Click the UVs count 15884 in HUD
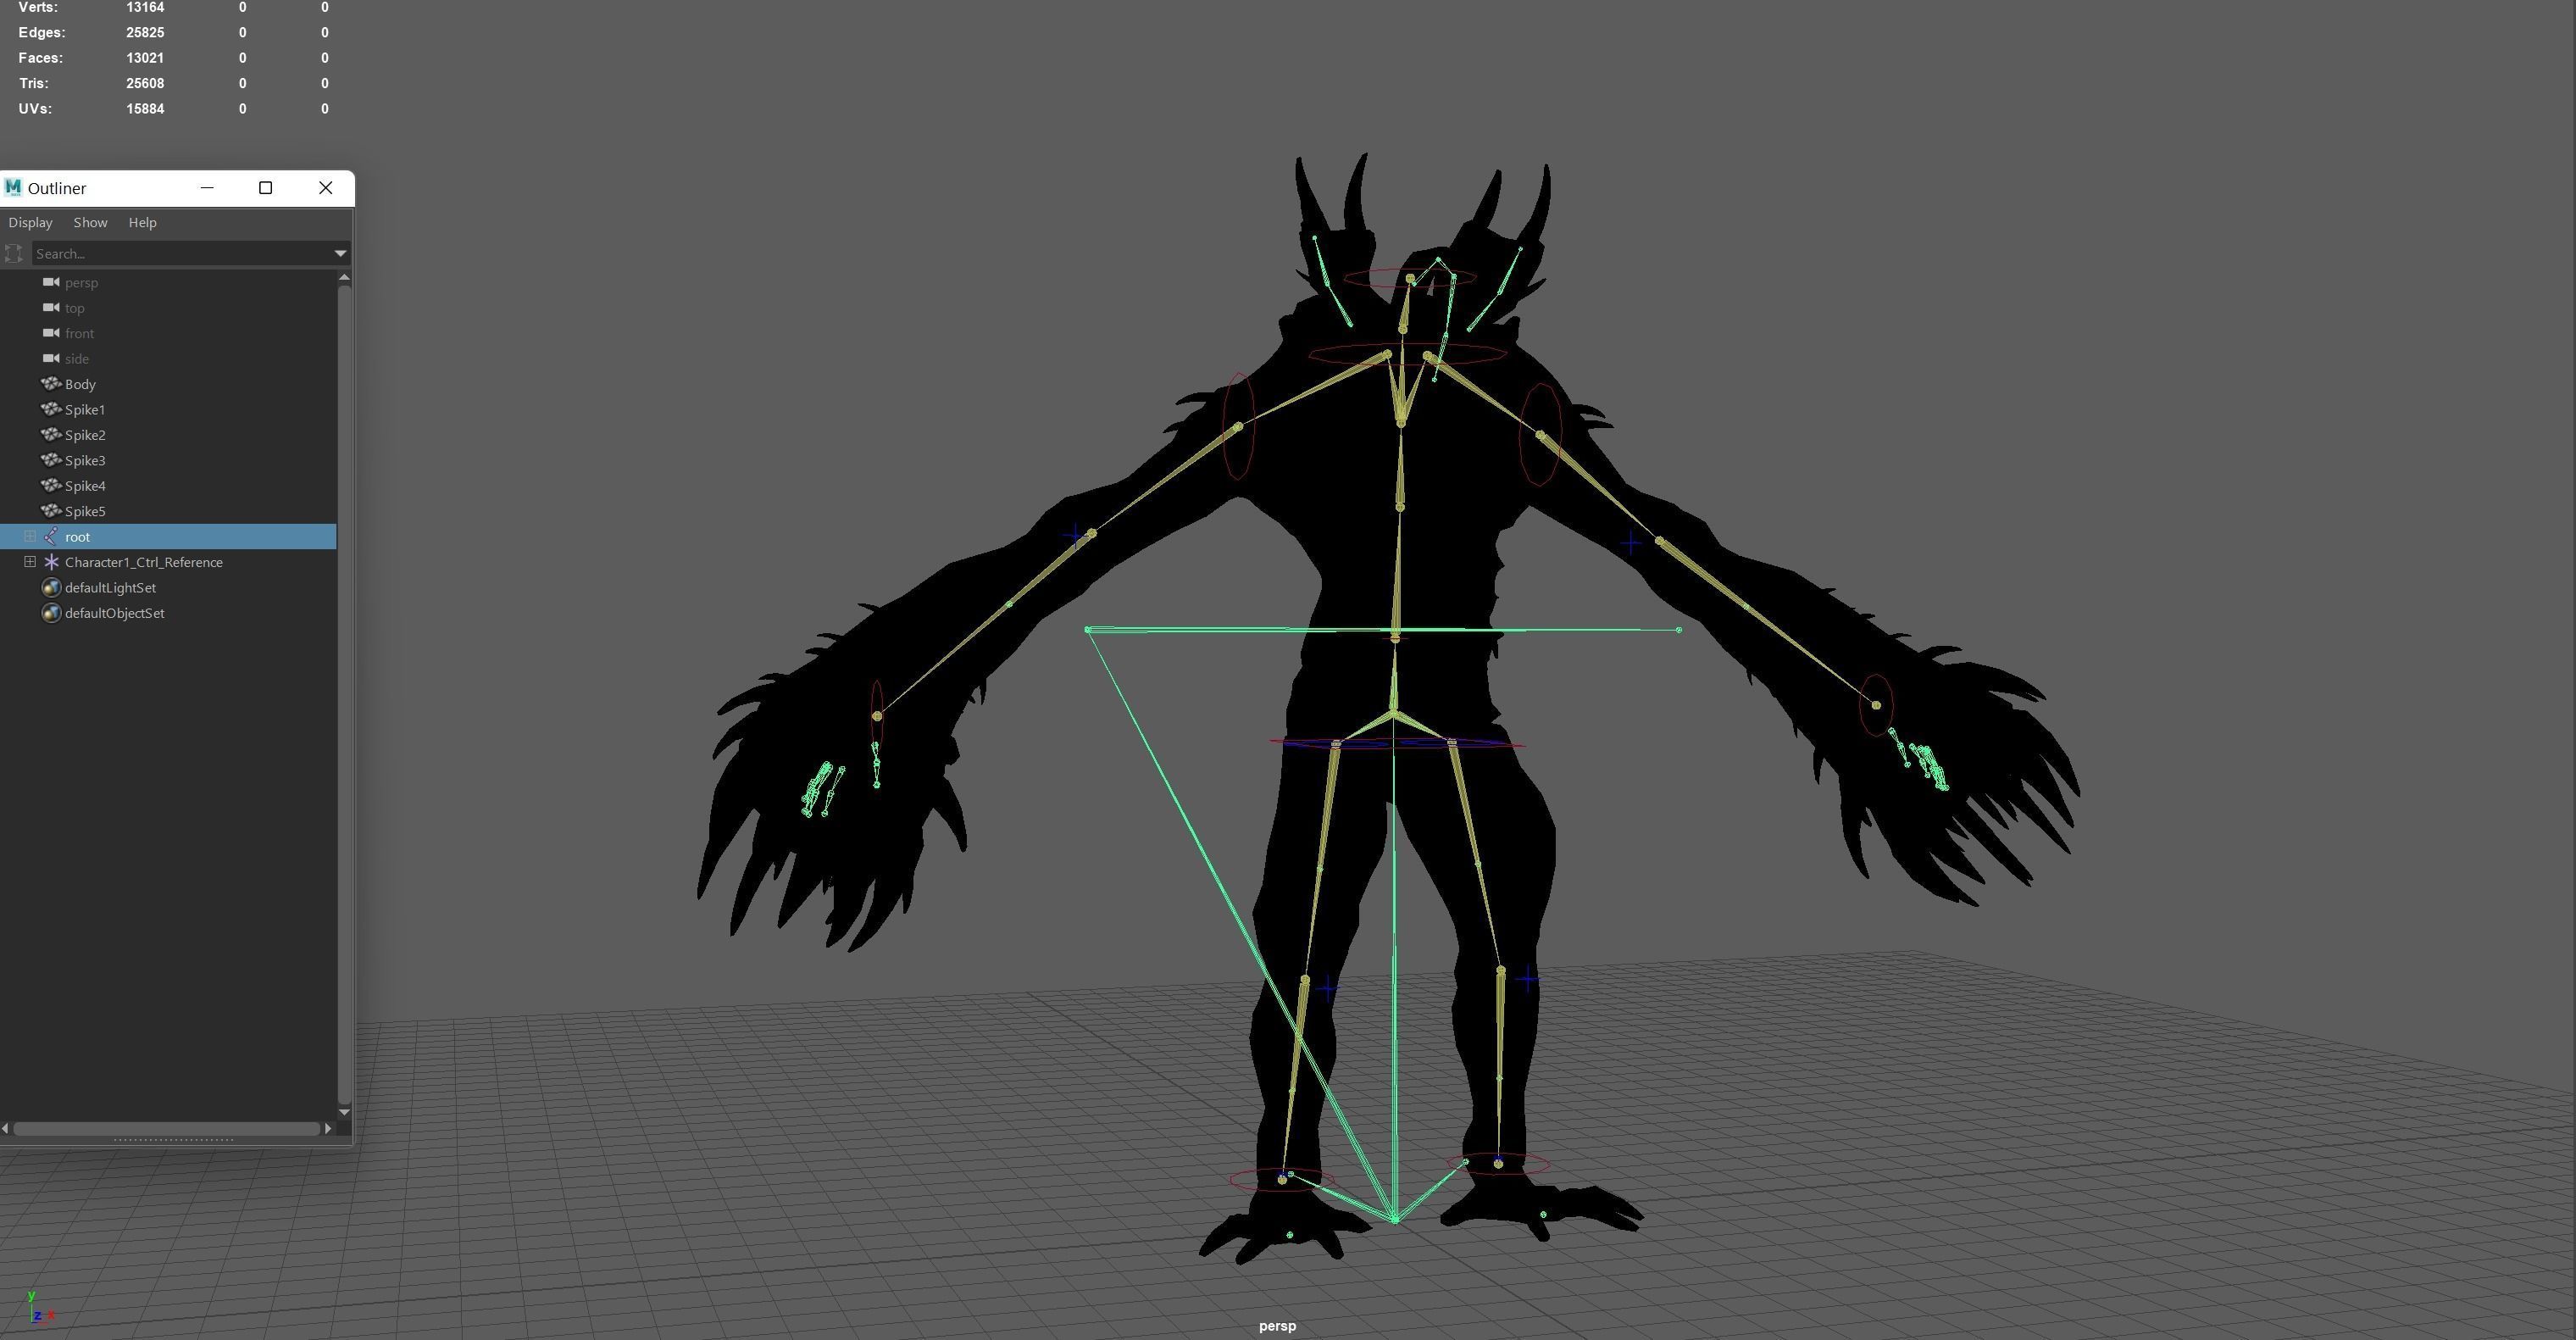2576x1340 pixels. [x=145, y=109]
